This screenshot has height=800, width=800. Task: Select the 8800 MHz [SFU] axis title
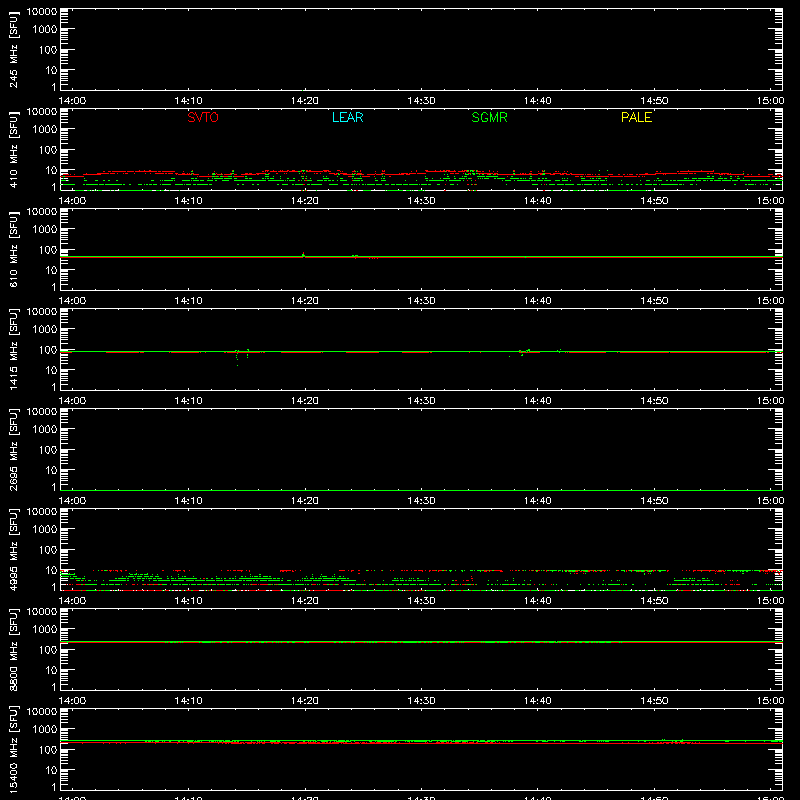pyautogui.click(x=14, y=650)
